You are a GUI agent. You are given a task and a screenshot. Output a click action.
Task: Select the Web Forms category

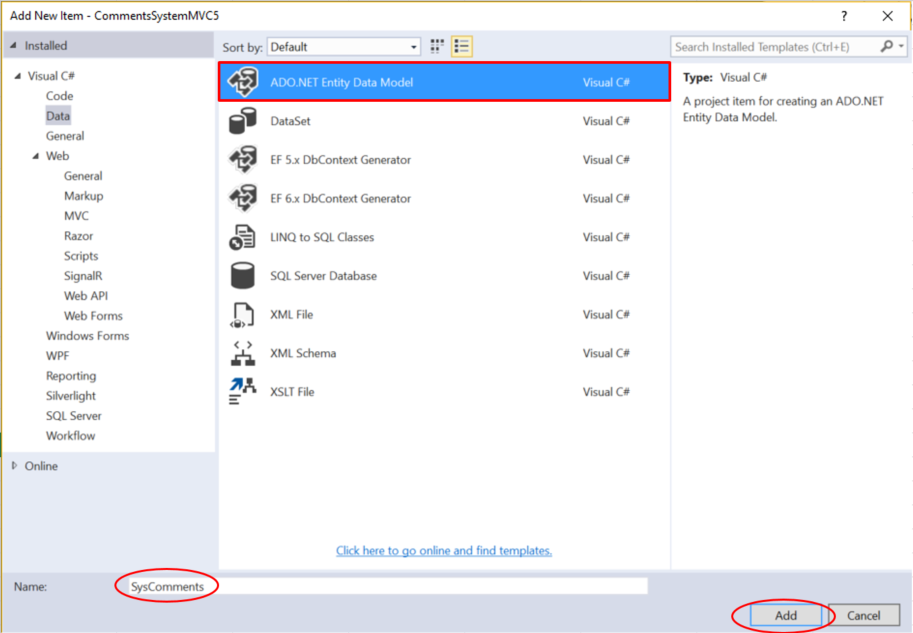point(93,316)
